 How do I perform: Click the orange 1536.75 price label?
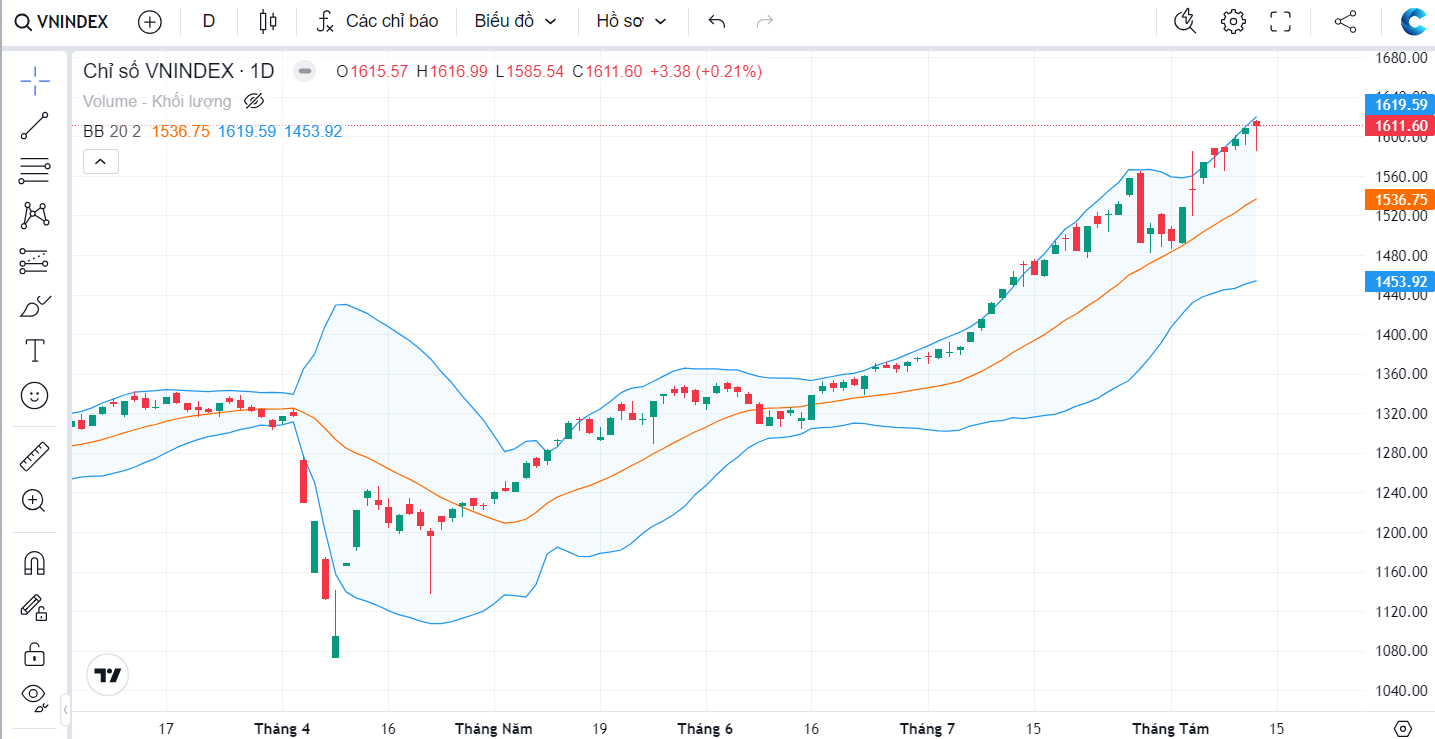(x=1399, y=200)
